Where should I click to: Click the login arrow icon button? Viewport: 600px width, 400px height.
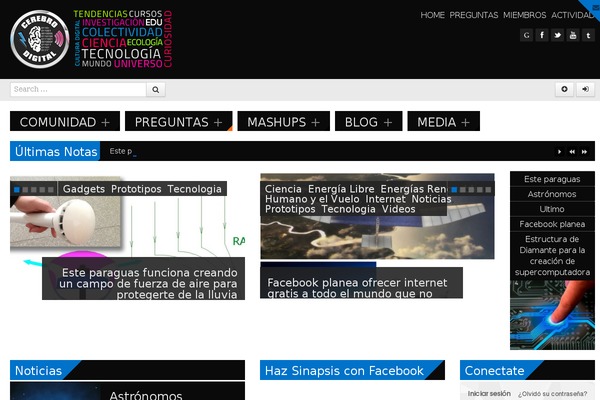coord(585,89)
